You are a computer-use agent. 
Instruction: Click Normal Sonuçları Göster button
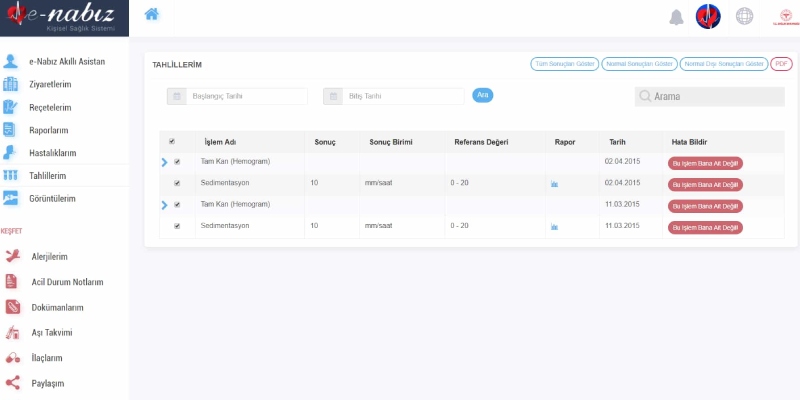[x=640, y=64]
